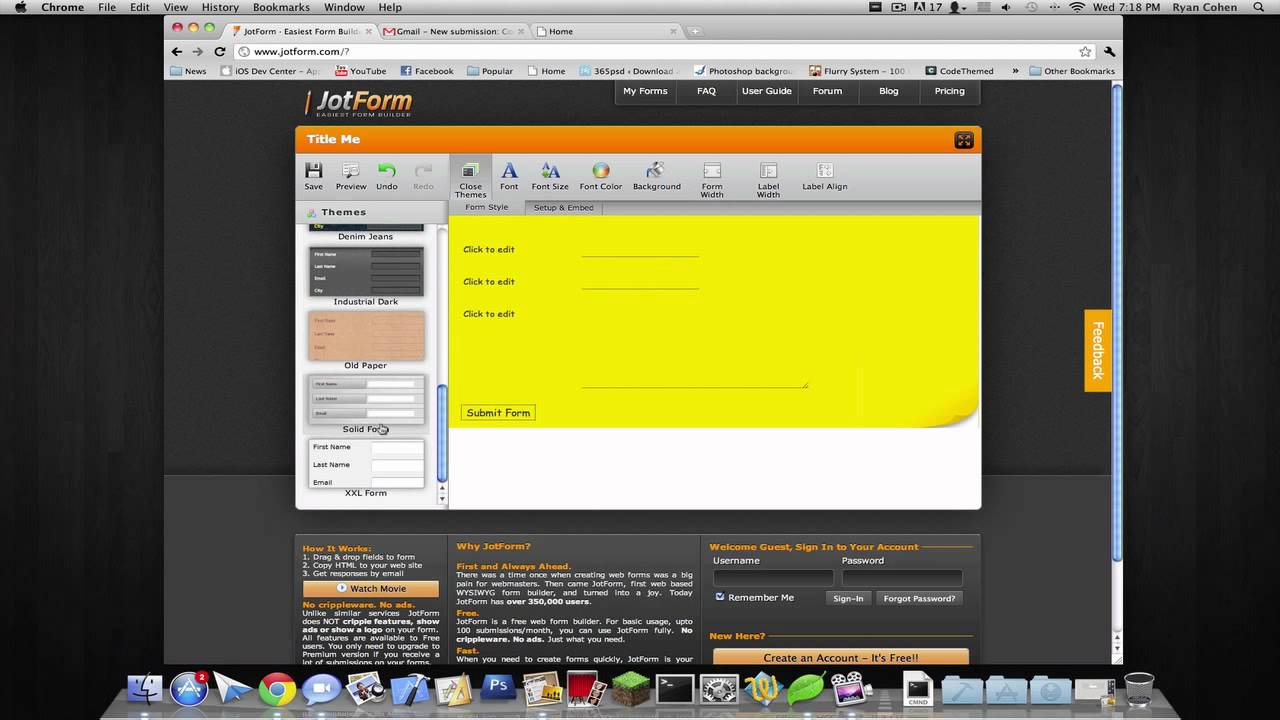Click the YouTube bookmark
The height and width of the screenshot is (720, 1280).
[x=360, y=71]
